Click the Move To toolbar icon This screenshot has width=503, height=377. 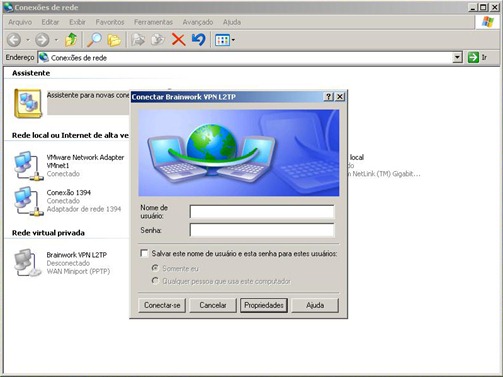[138, 40]
